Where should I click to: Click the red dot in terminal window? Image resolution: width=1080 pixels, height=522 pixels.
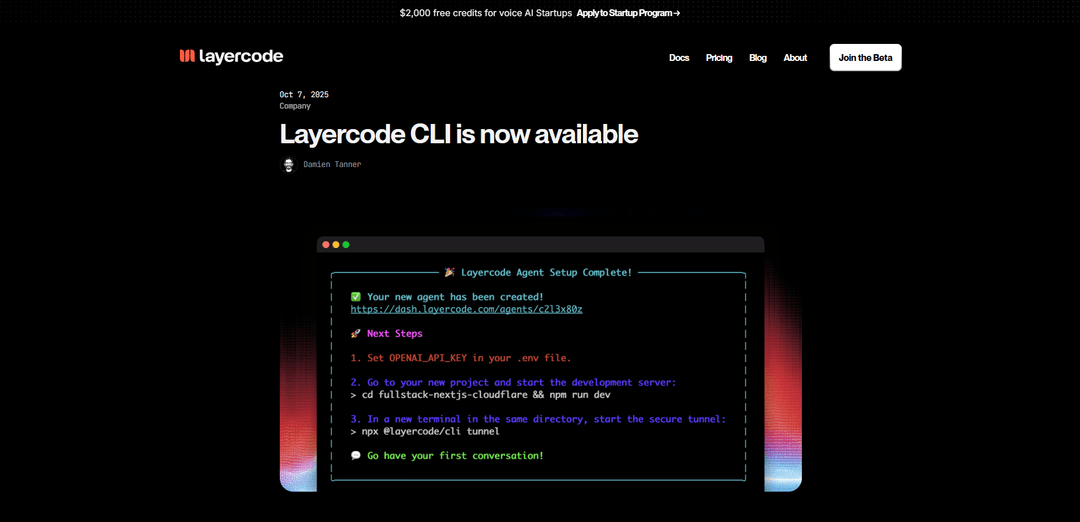tap(326, 245)
